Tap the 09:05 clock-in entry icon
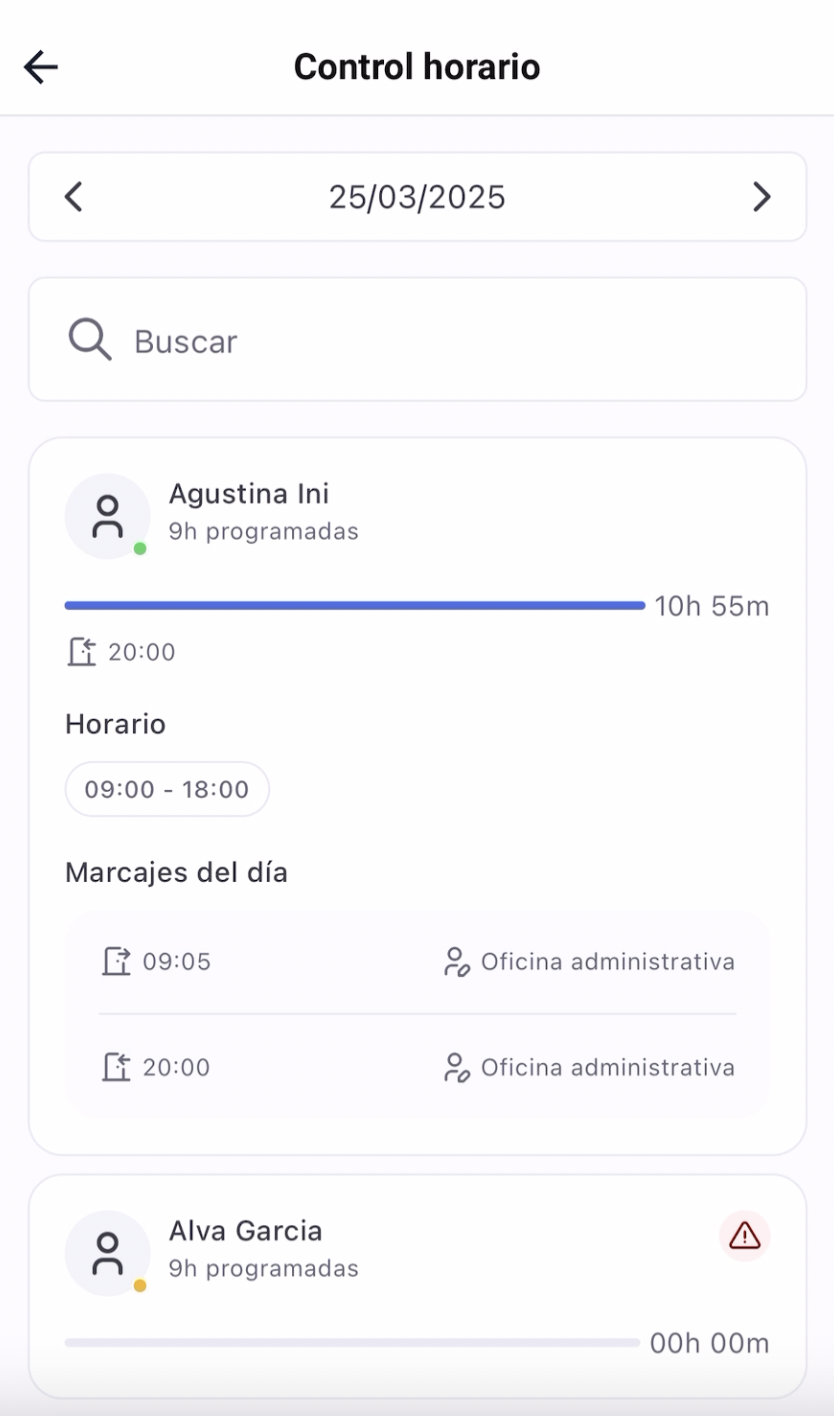834x1416 pixels. coord(116,962)
